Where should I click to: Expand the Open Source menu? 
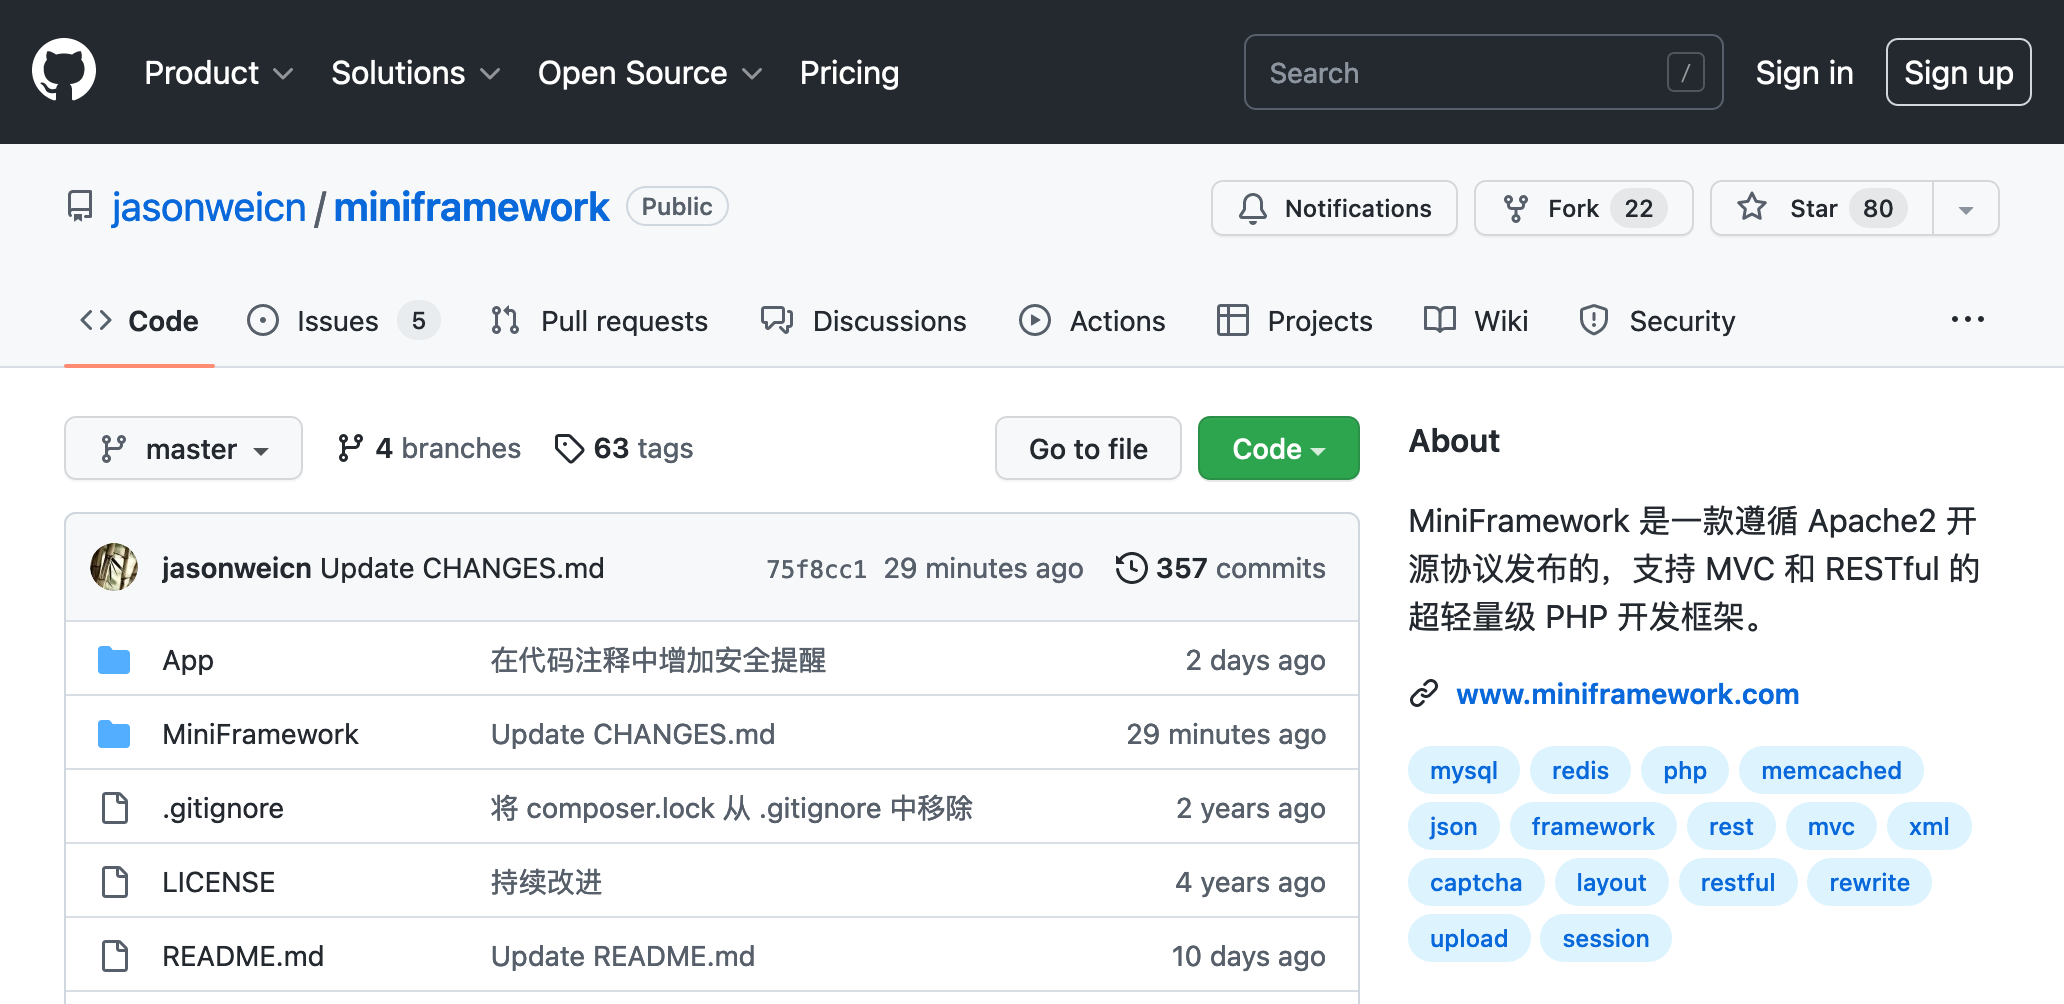[x=650, y=72]
